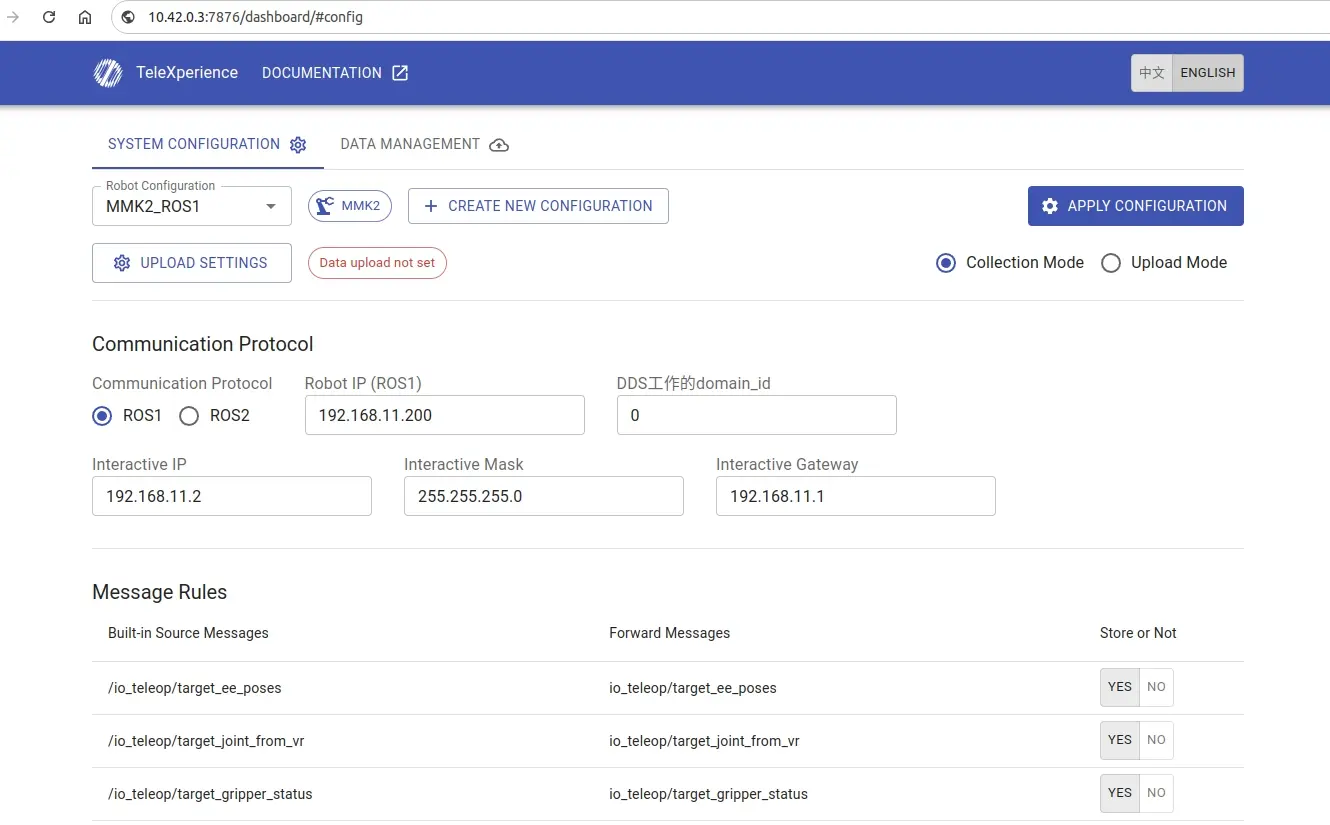Viewport: 1330px width, 825px height.
Task: Click source message /io_teleop/target_ee_poses
Action: [x=195, y=688]
